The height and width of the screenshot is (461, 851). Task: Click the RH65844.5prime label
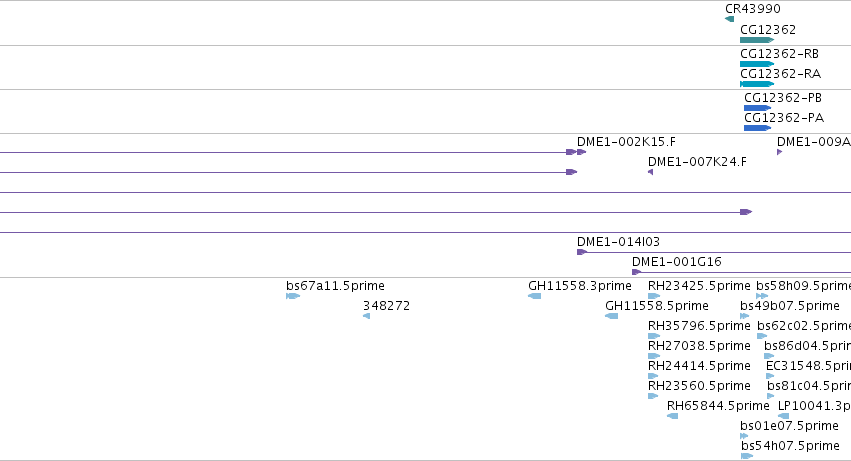click(x=718, y=406)
